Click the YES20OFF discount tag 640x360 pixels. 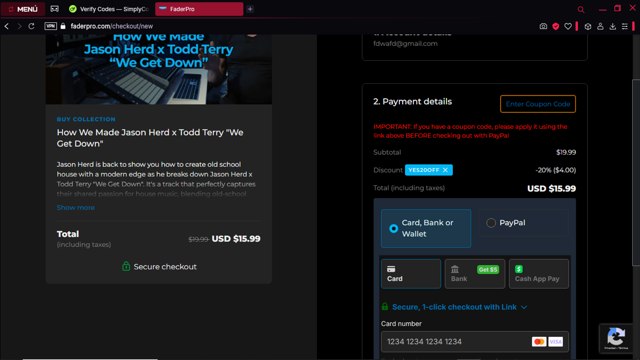coord(429,170)
